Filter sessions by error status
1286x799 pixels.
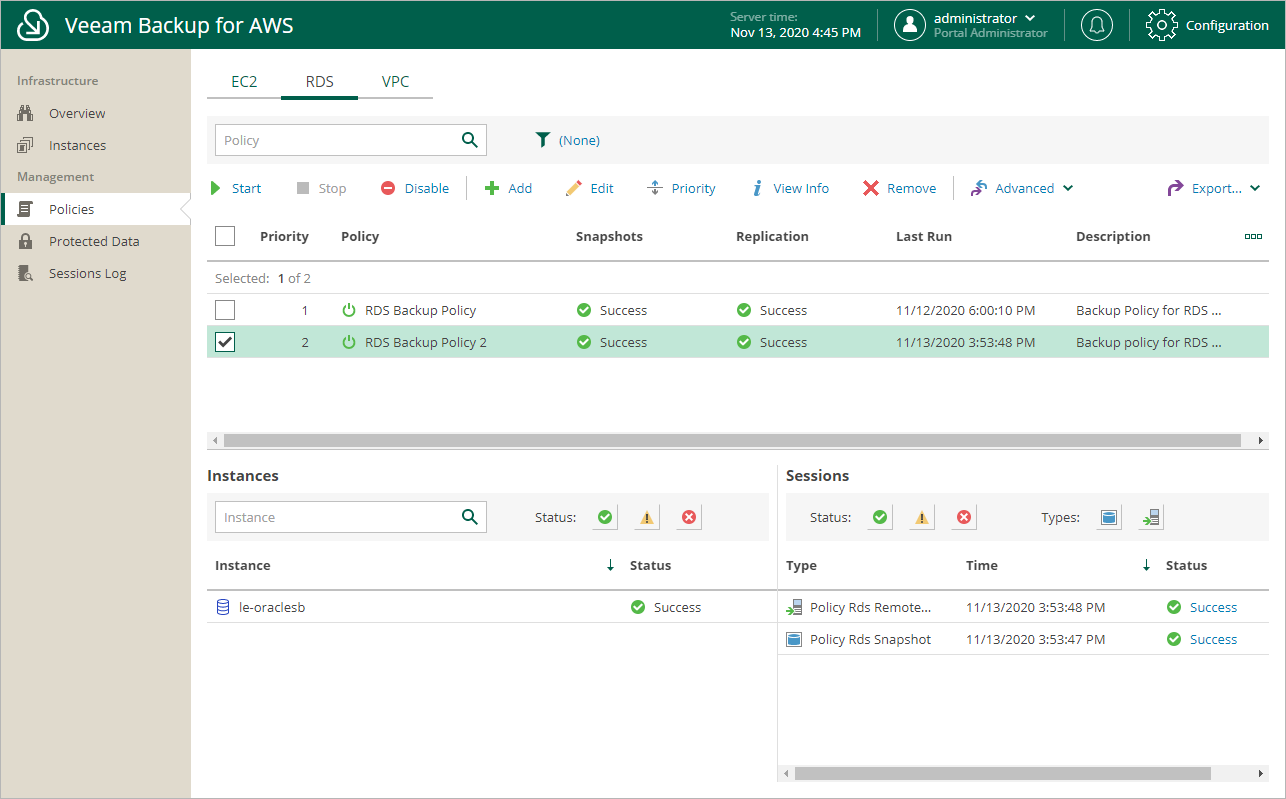tap(964, 517)
